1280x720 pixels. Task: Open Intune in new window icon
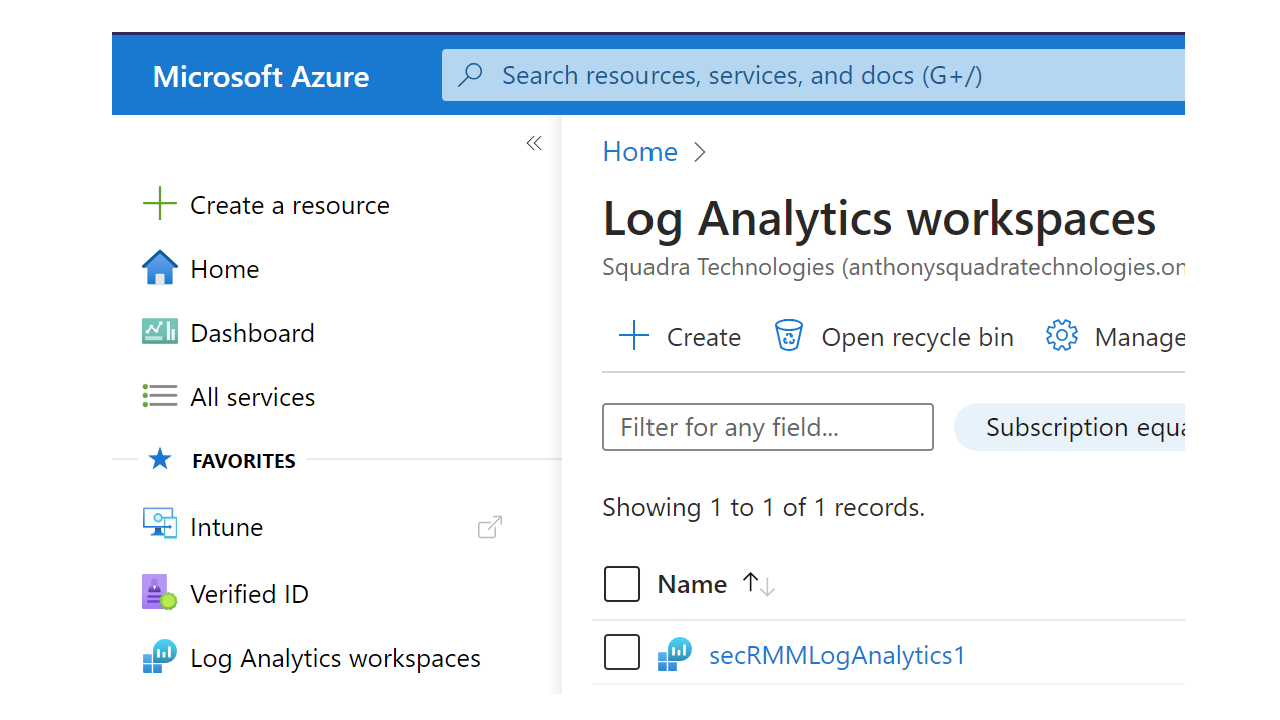(490, 526)
